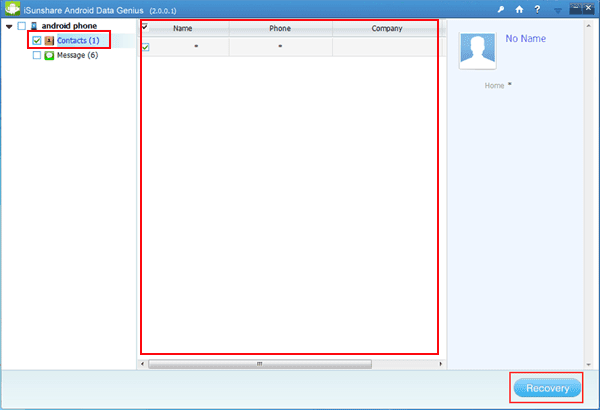Screen dimensions: 600x410
Task: Select the first contact's Name cell
Action: (189, 47)
